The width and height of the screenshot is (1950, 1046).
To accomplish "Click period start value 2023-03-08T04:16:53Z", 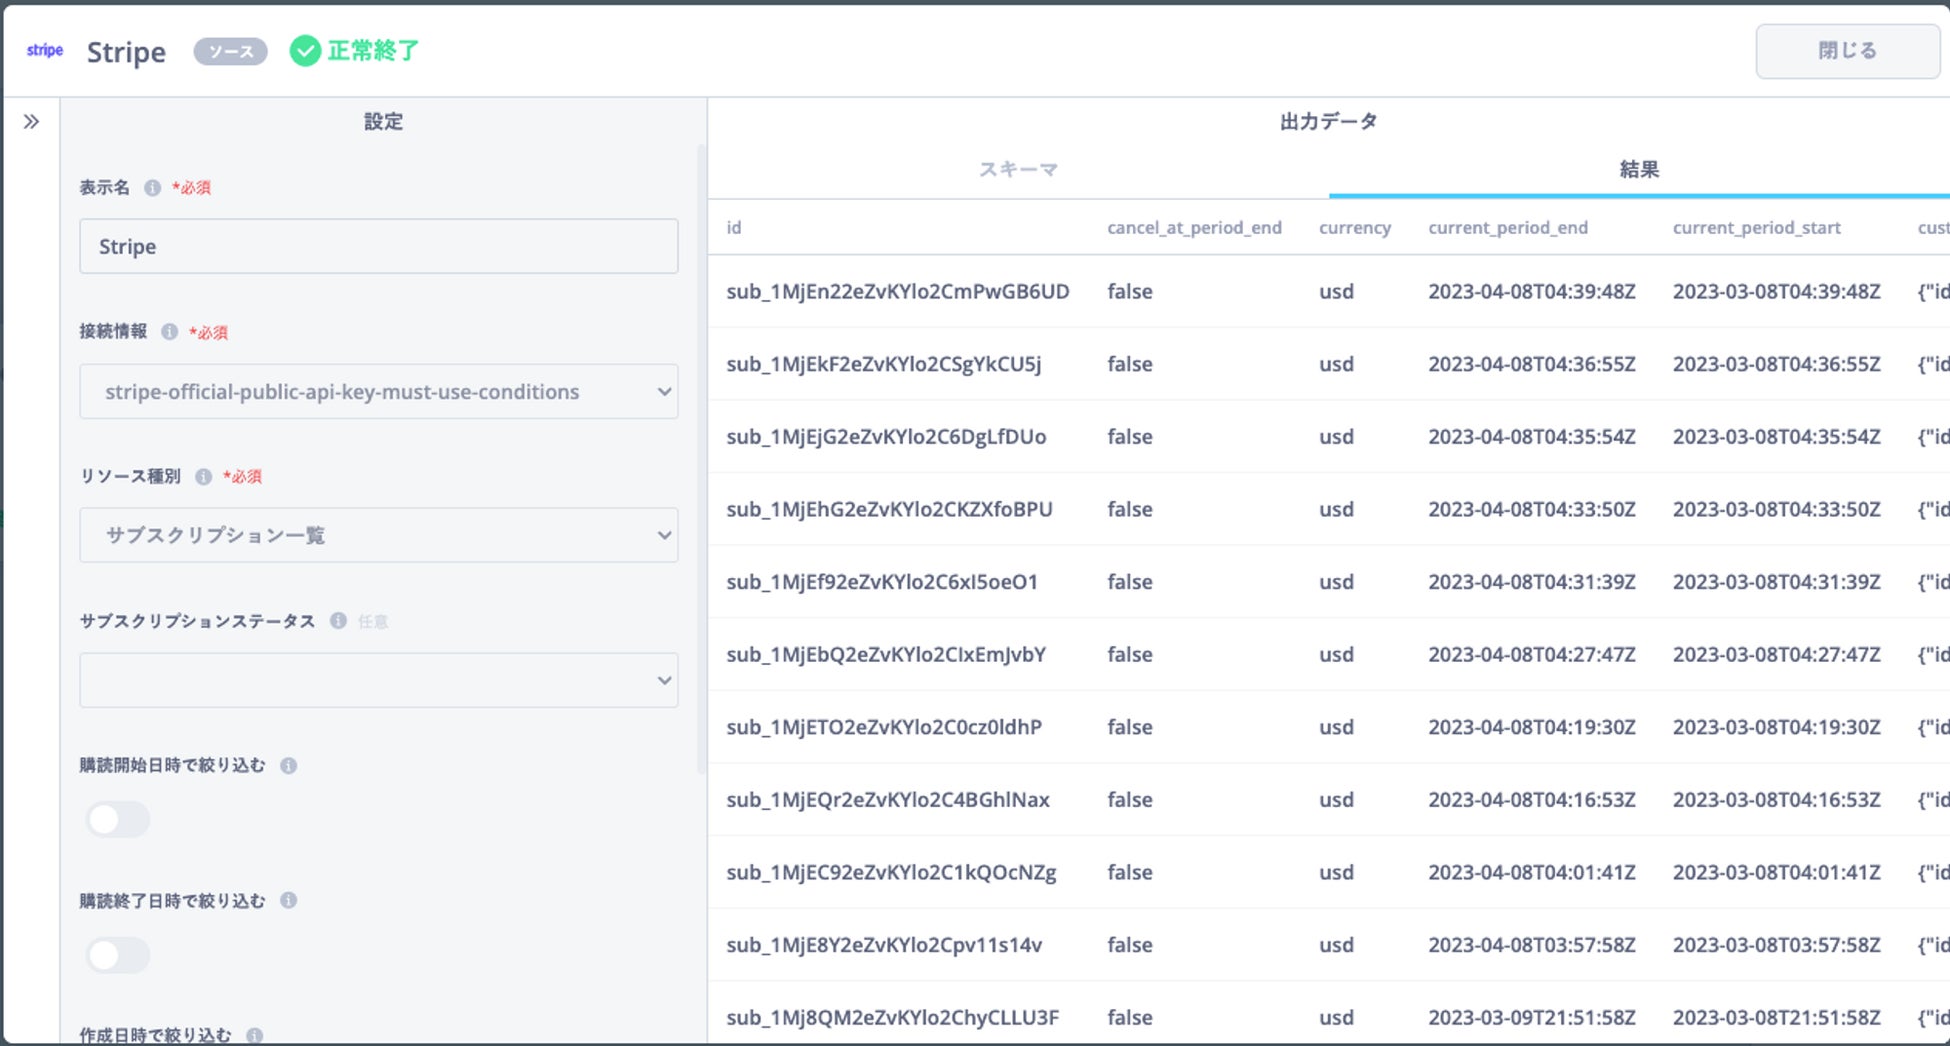I will (x=1777, y=800).
